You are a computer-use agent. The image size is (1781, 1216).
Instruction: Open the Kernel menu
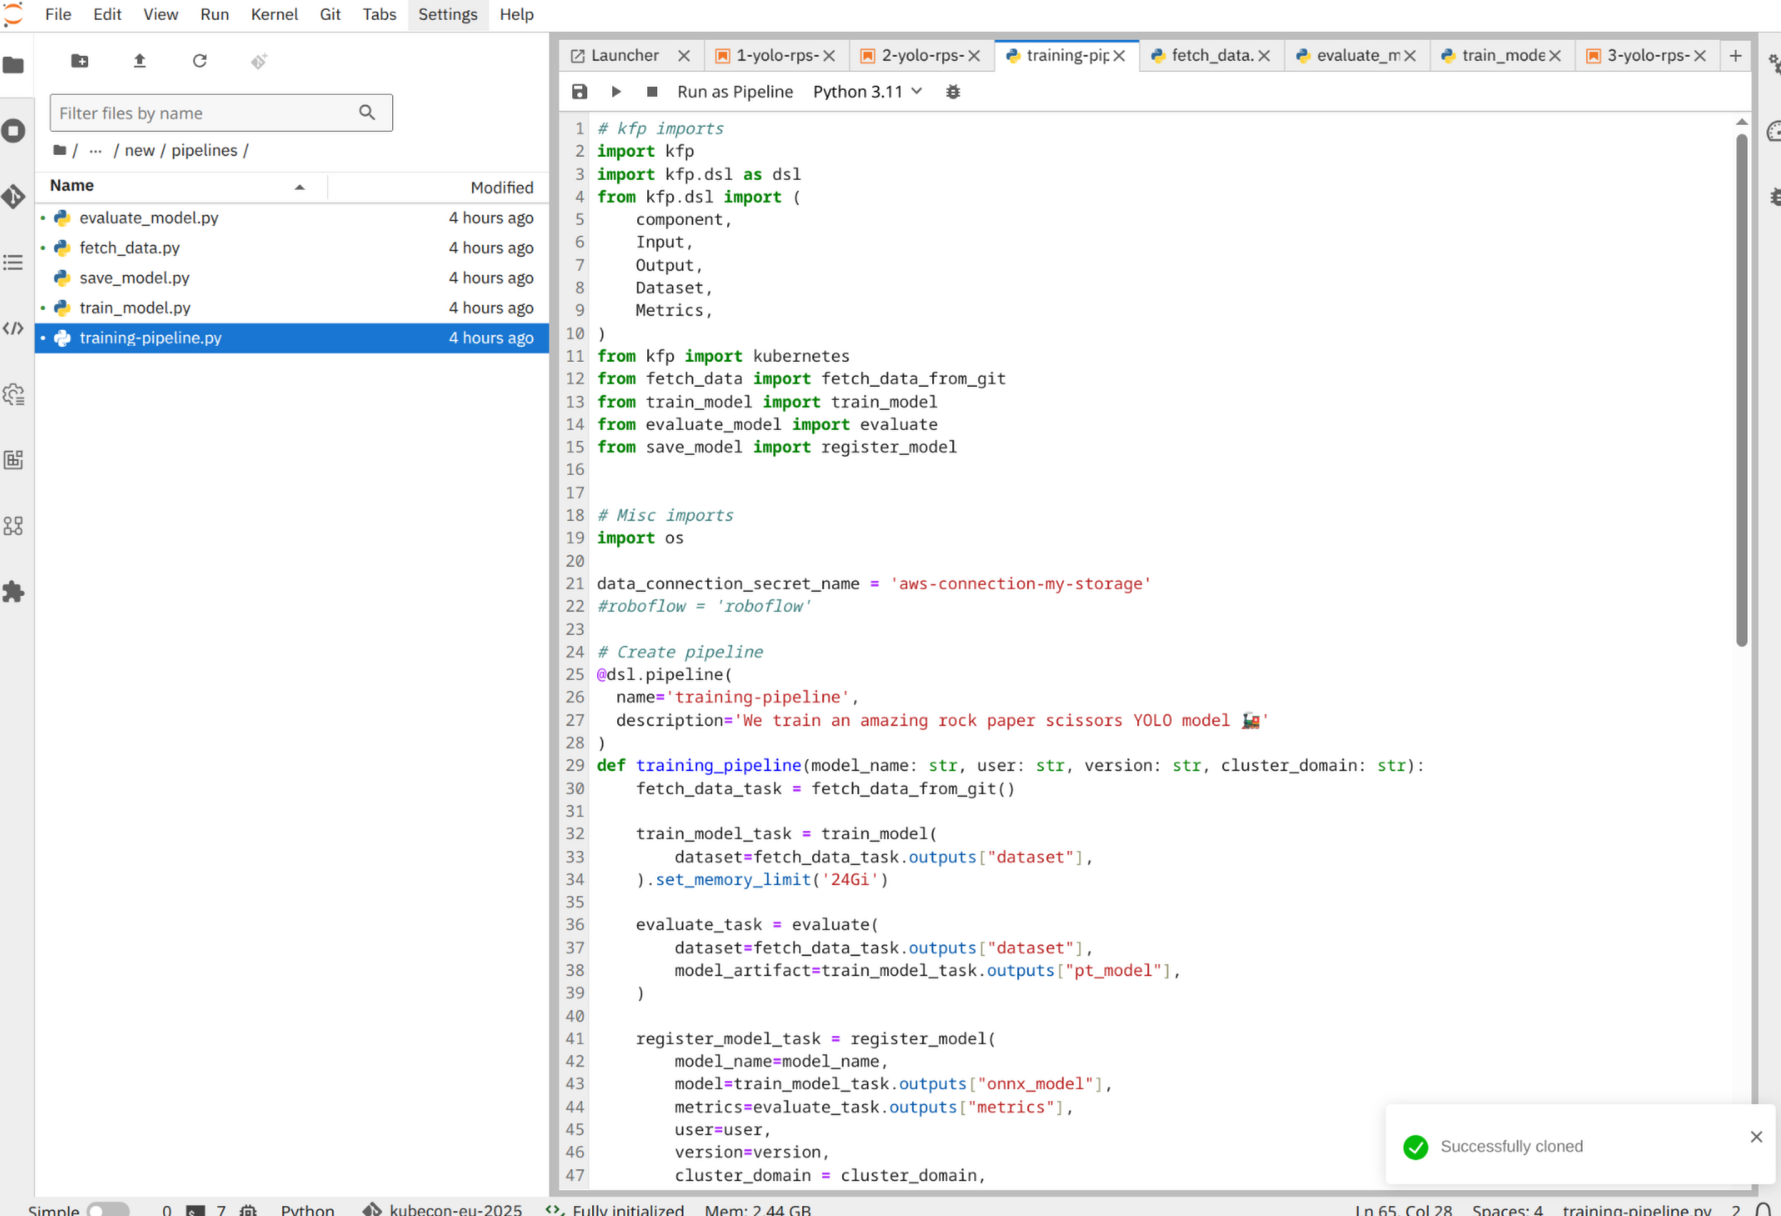pos(274,14)
